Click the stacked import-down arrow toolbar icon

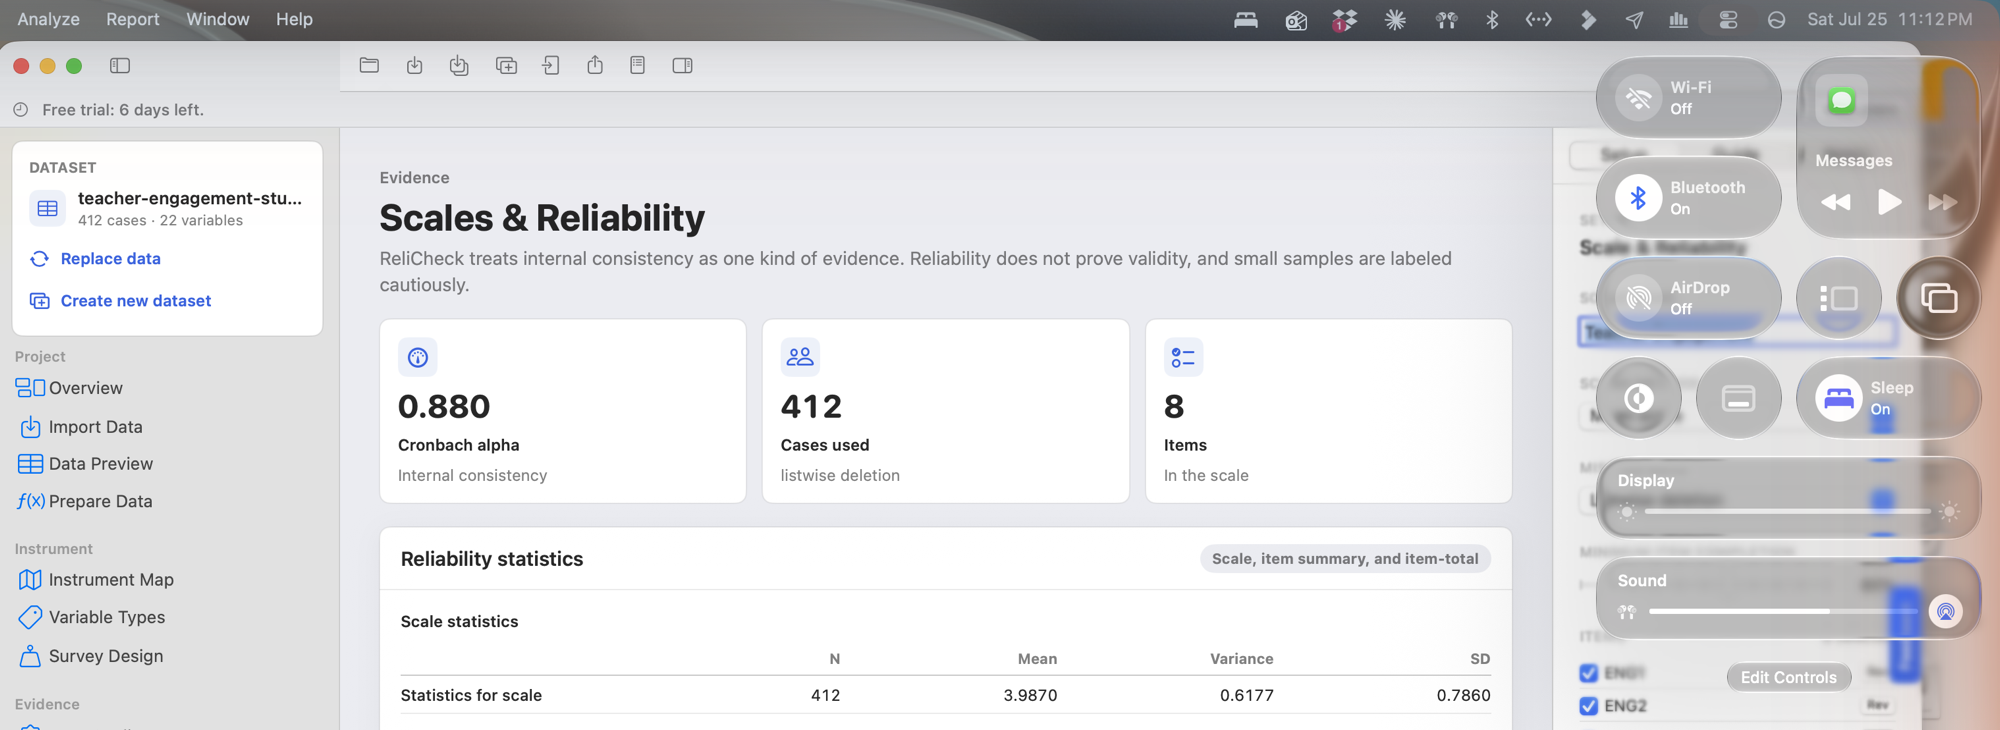tap(459, 65)
